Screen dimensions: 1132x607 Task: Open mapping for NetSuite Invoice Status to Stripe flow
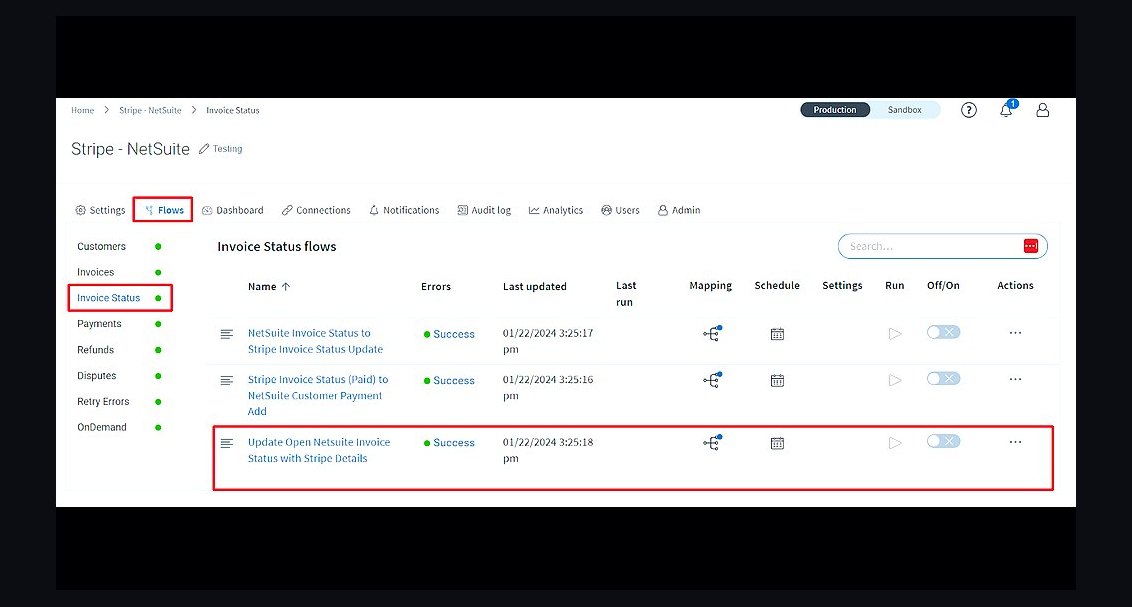click(712, 333)
